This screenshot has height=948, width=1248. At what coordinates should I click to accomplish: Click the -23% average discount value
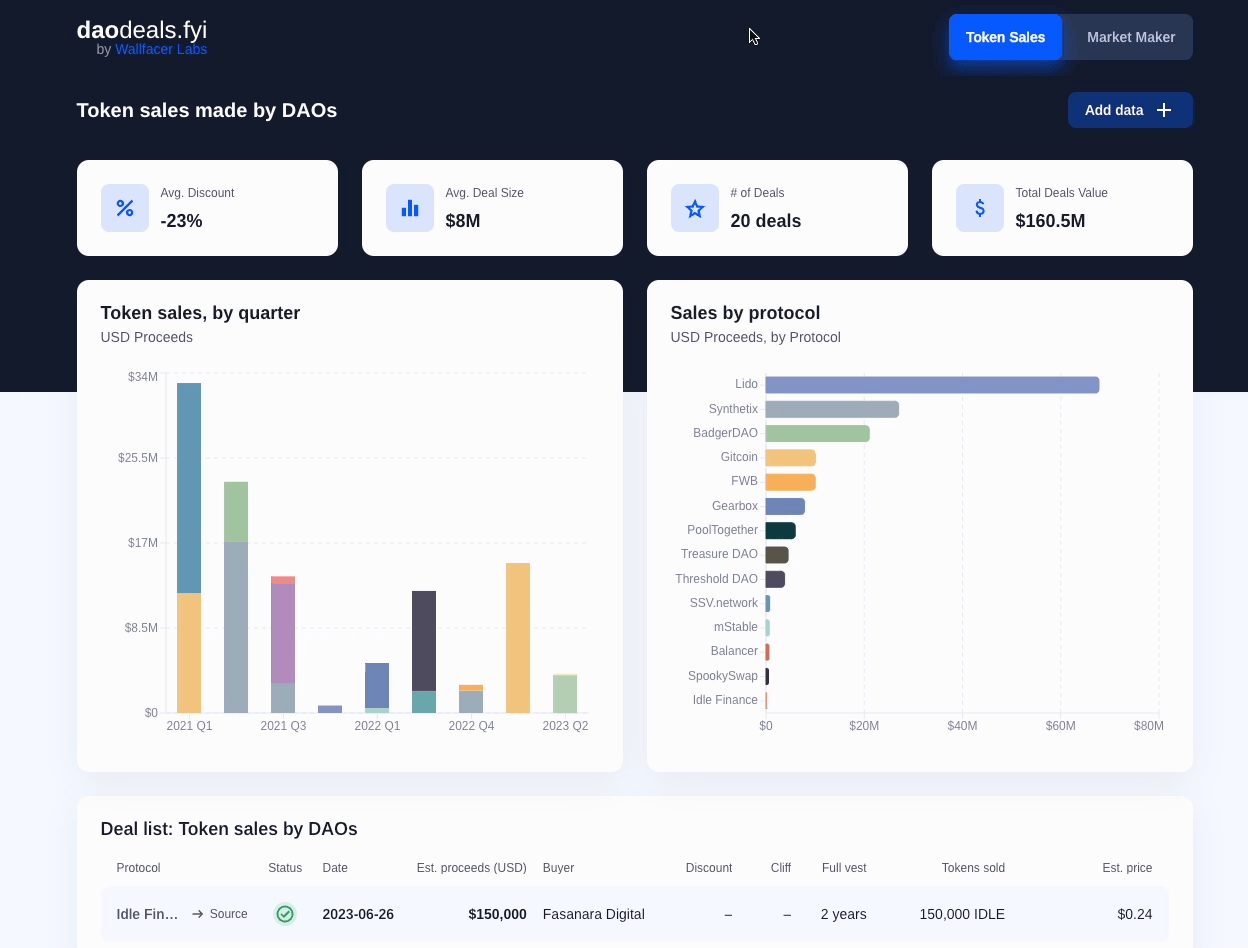[x=182, y=221]
